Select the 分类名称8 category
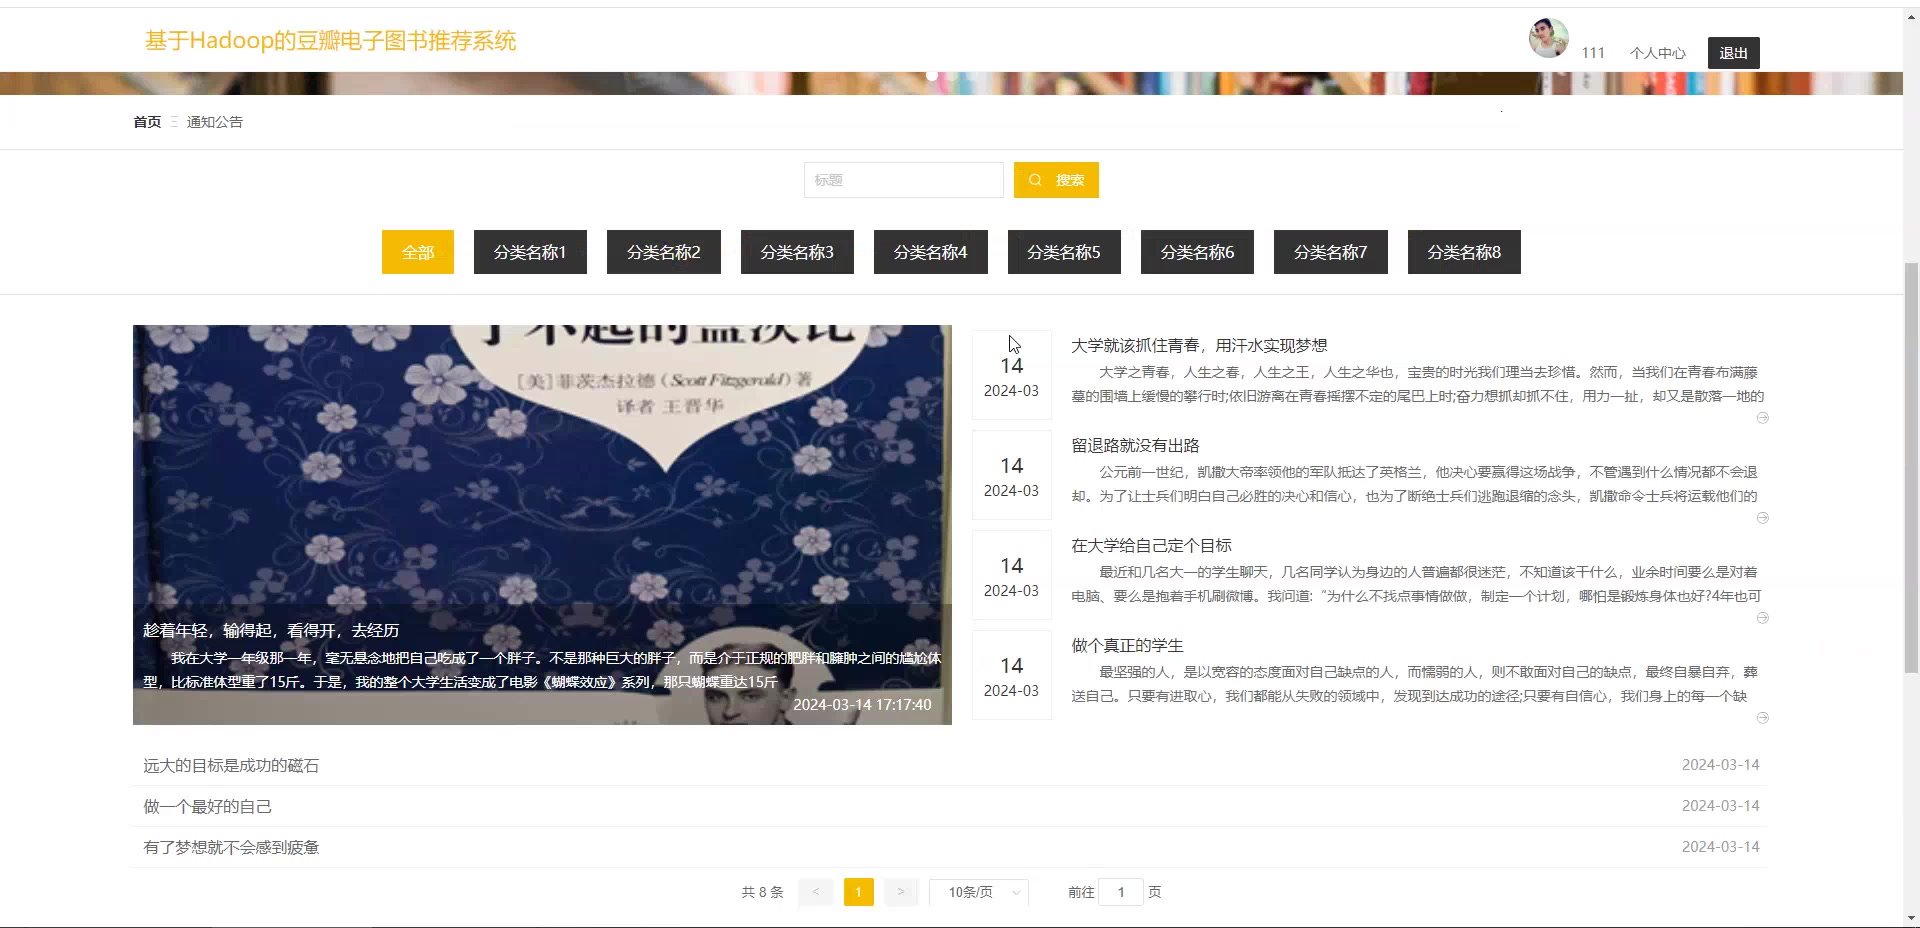 click(x=1464, y=252)
